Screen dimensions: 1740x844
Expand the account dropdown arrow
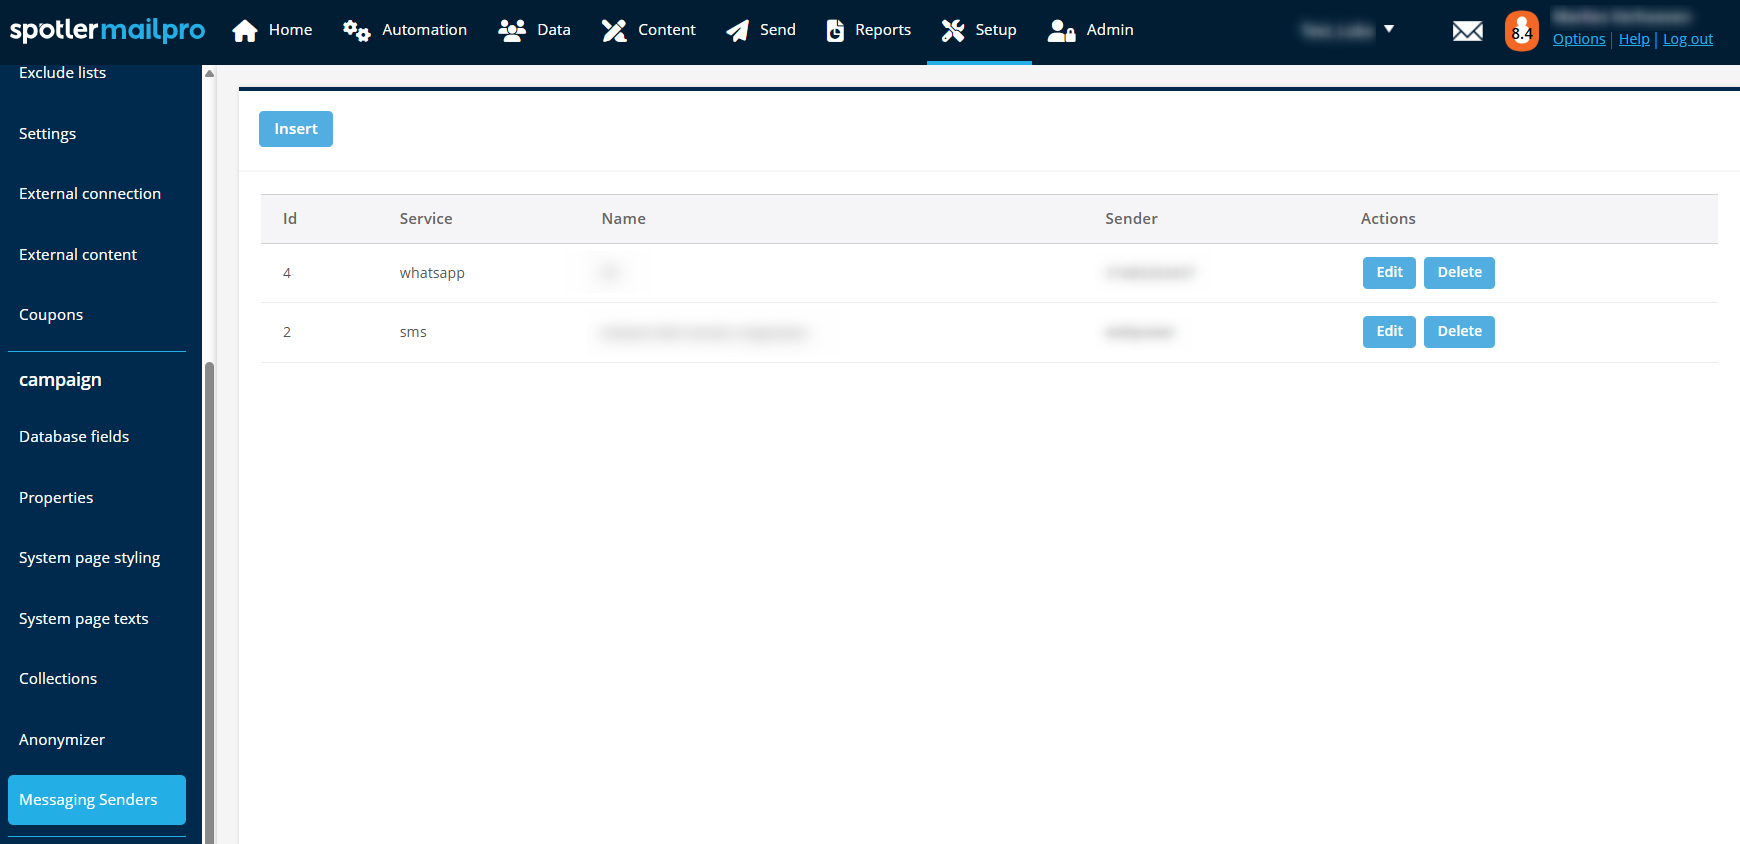(1389, 29)
